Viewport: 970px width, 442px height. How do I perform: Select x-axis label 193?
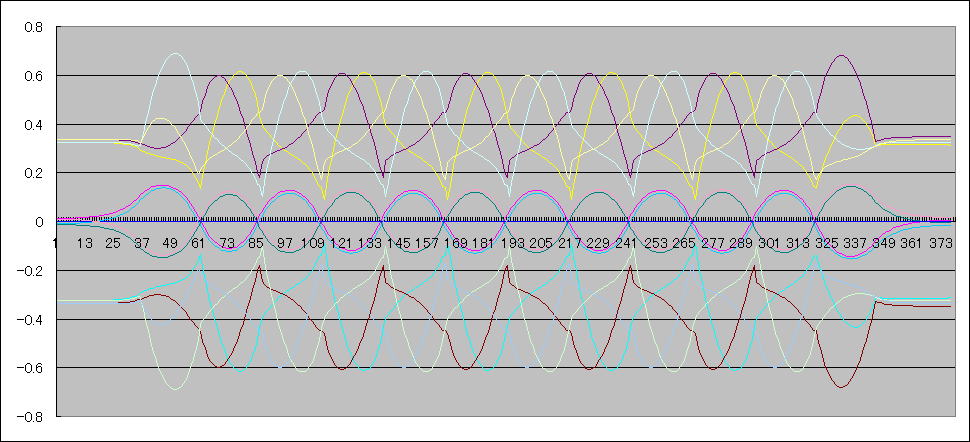point(513,243)
